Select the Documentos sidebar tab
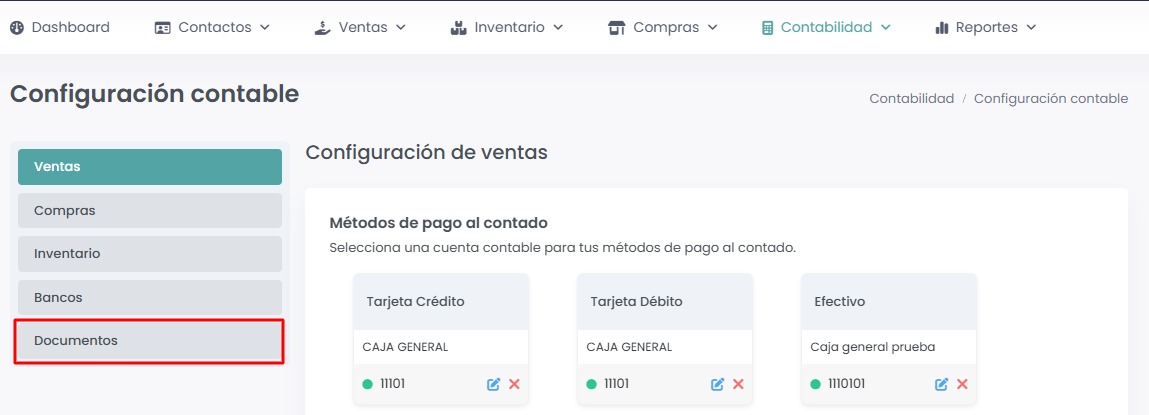The width and height of the screenshot is (1149, 415). click(149, 341)
